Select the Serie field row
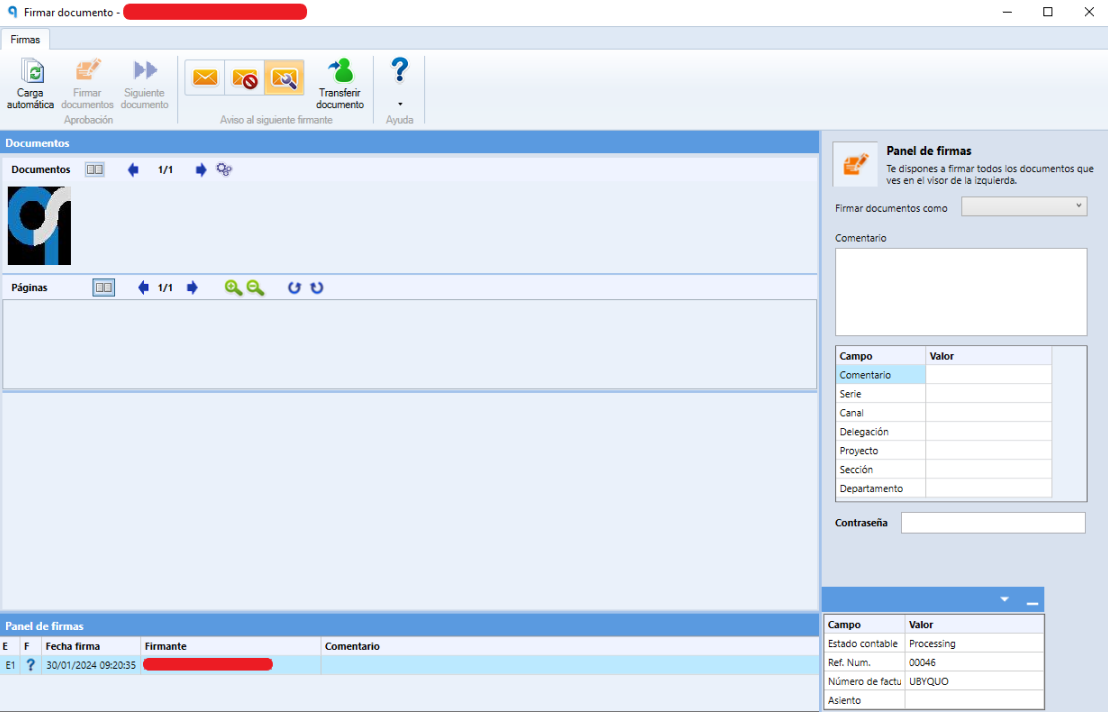 [943, 394]
